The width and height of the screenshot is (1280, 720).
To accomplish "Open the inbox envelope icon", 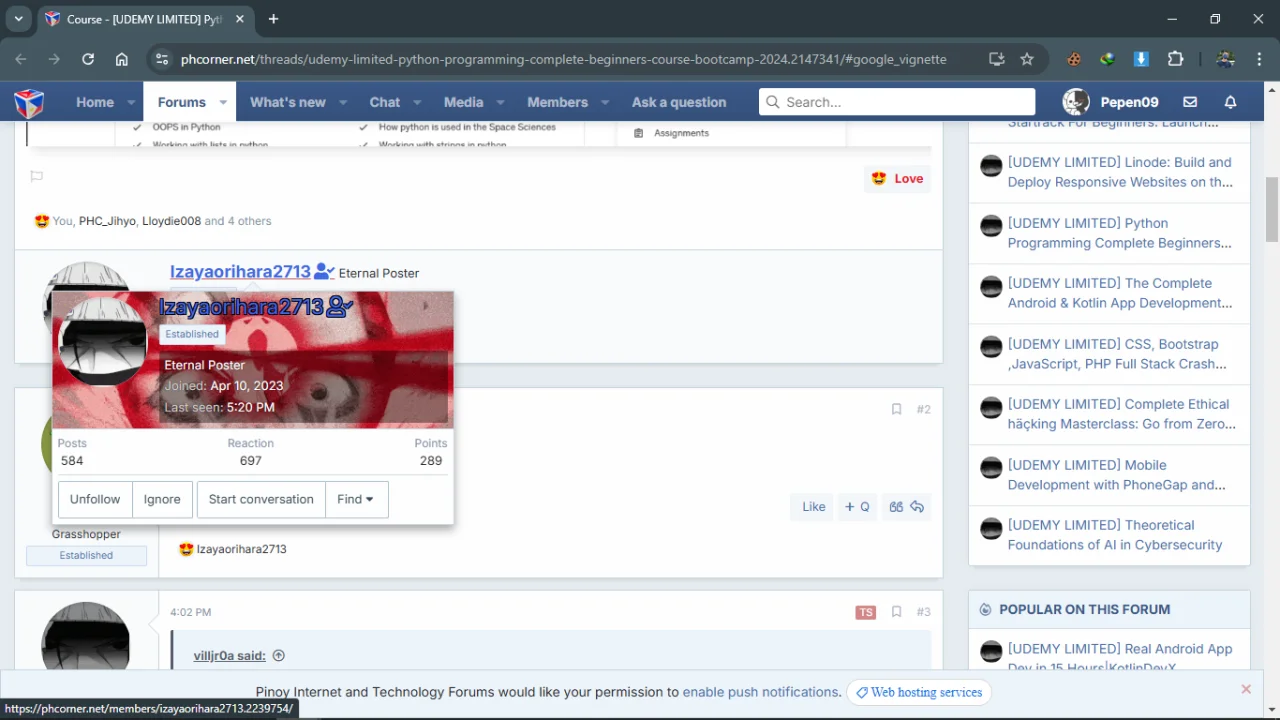I will [1190, 102].
